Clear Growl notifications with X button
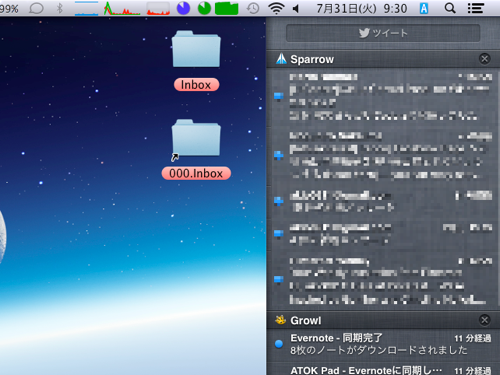The image size is (500, 375). click(484, 320)
